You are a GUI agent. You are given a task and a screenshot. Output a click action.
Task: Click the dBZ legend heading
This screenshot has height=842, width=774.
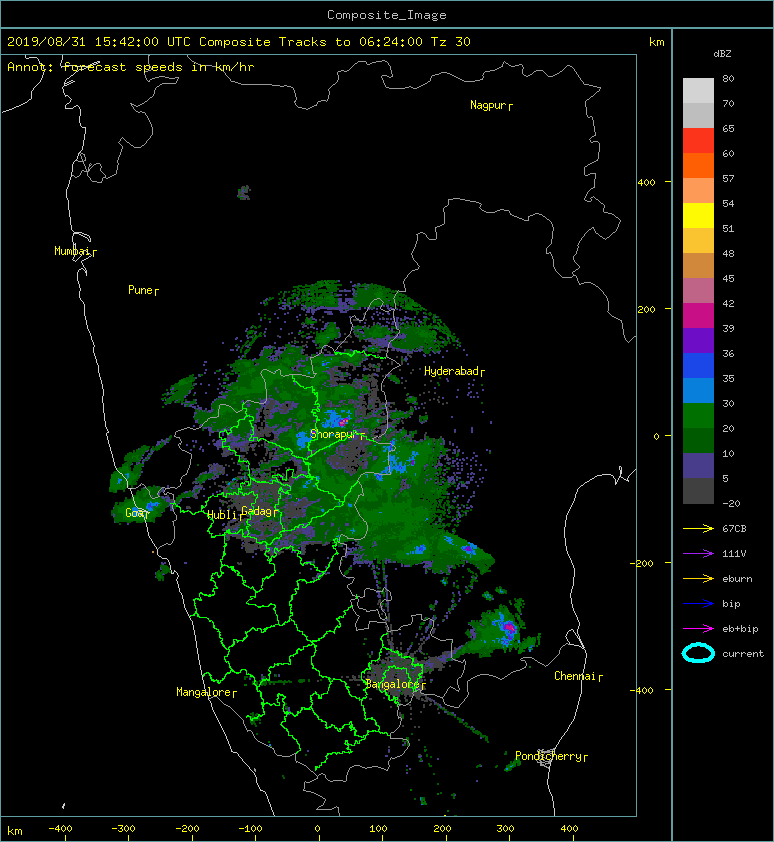[722, 54]
